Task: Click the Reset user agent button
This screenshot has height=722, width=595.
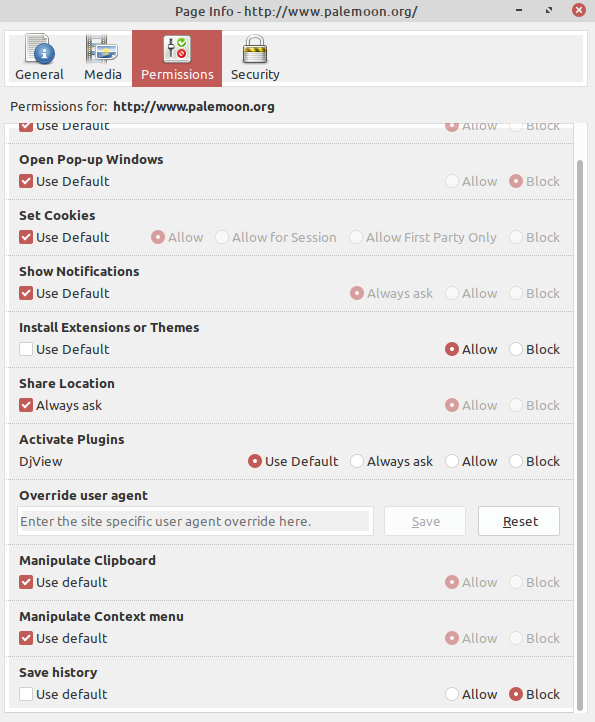Action: point(519,521)
